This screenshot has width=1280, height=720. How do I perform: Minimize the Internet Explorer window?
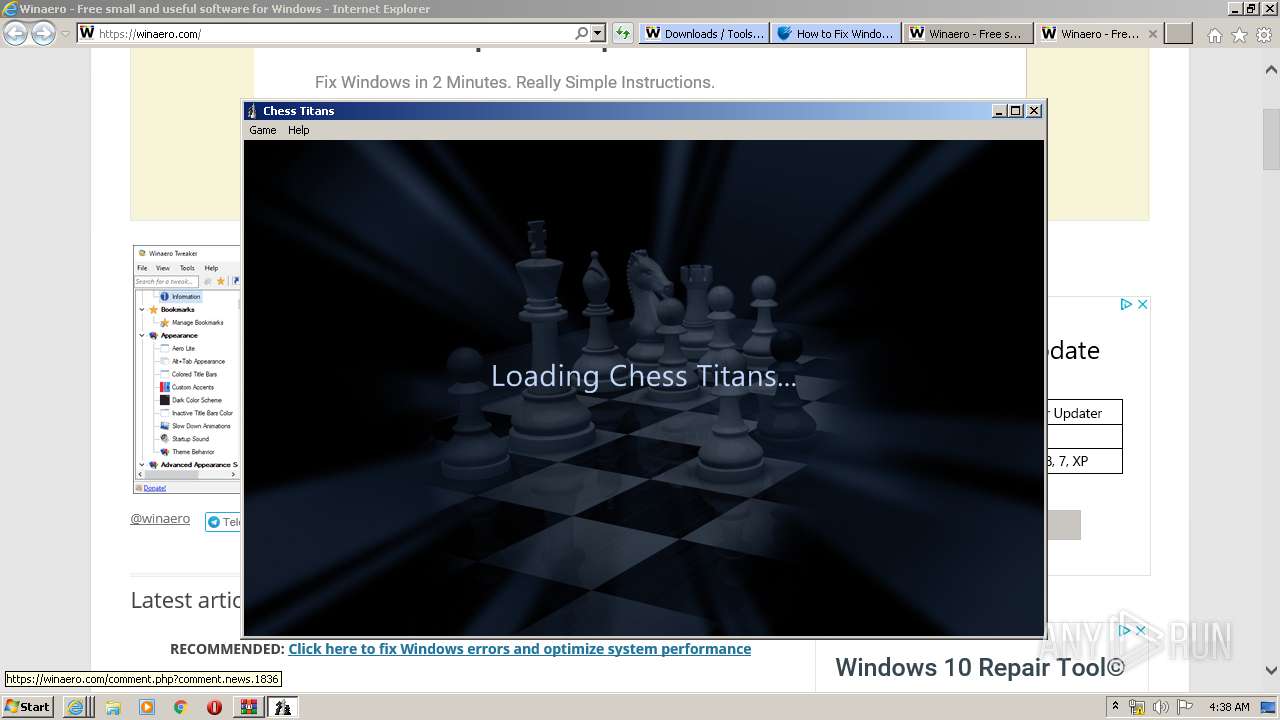1235,8
